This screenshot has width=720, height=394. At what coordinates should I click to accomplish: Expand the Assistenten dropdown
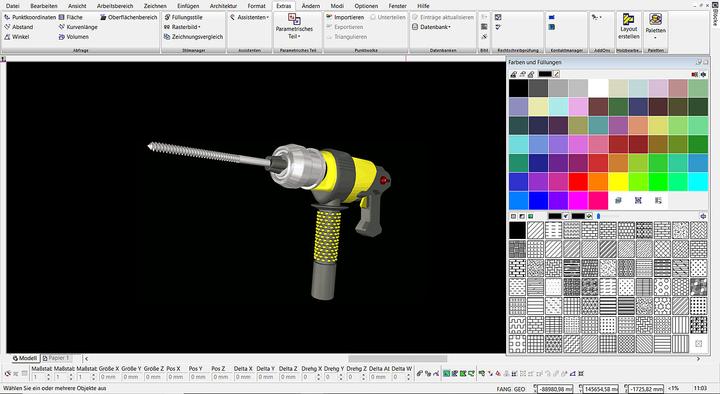point(249,17)
